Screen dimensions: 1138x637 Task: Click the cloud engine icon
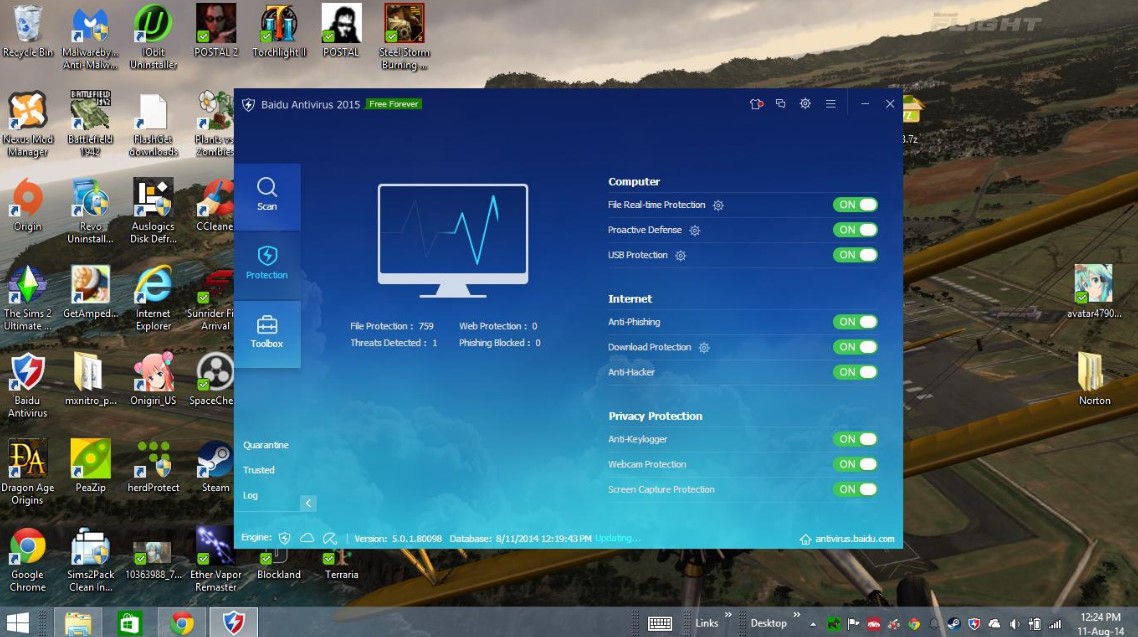(x=307, y=538)
